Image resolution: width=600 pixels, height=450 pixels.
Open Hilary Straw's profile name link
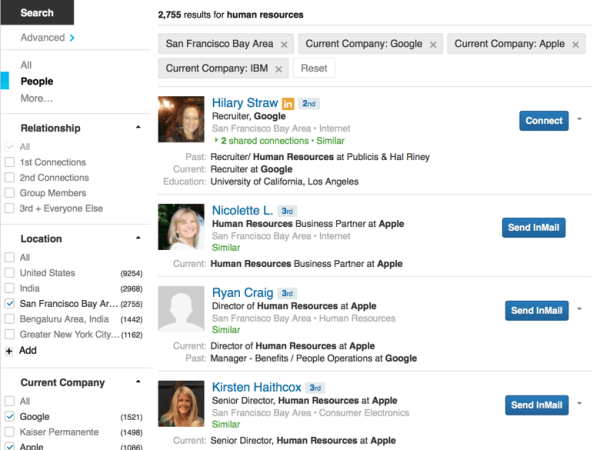245,103
